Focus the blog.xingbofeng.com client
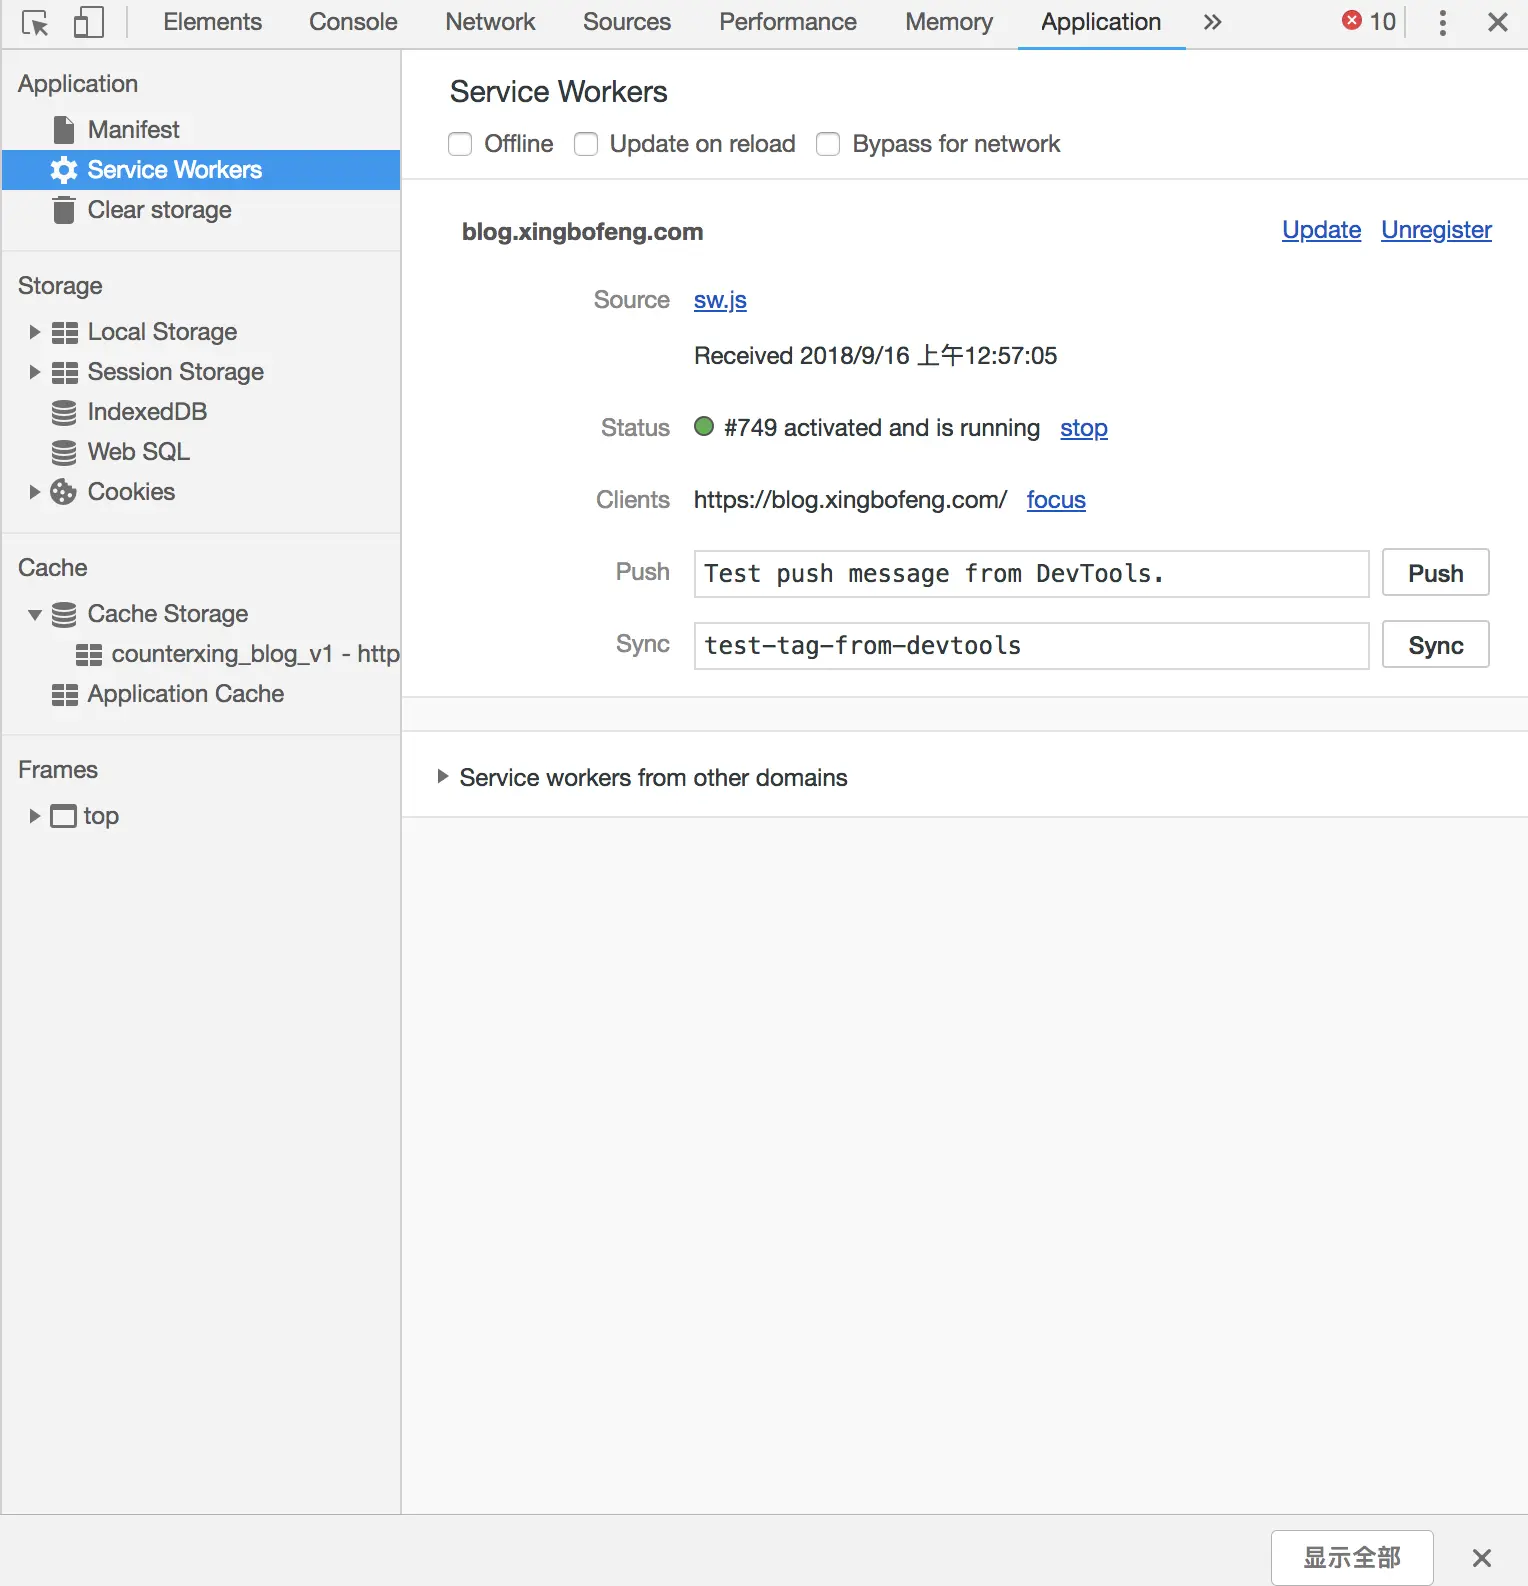The image size is (1528, 1586). [1056, 500]
